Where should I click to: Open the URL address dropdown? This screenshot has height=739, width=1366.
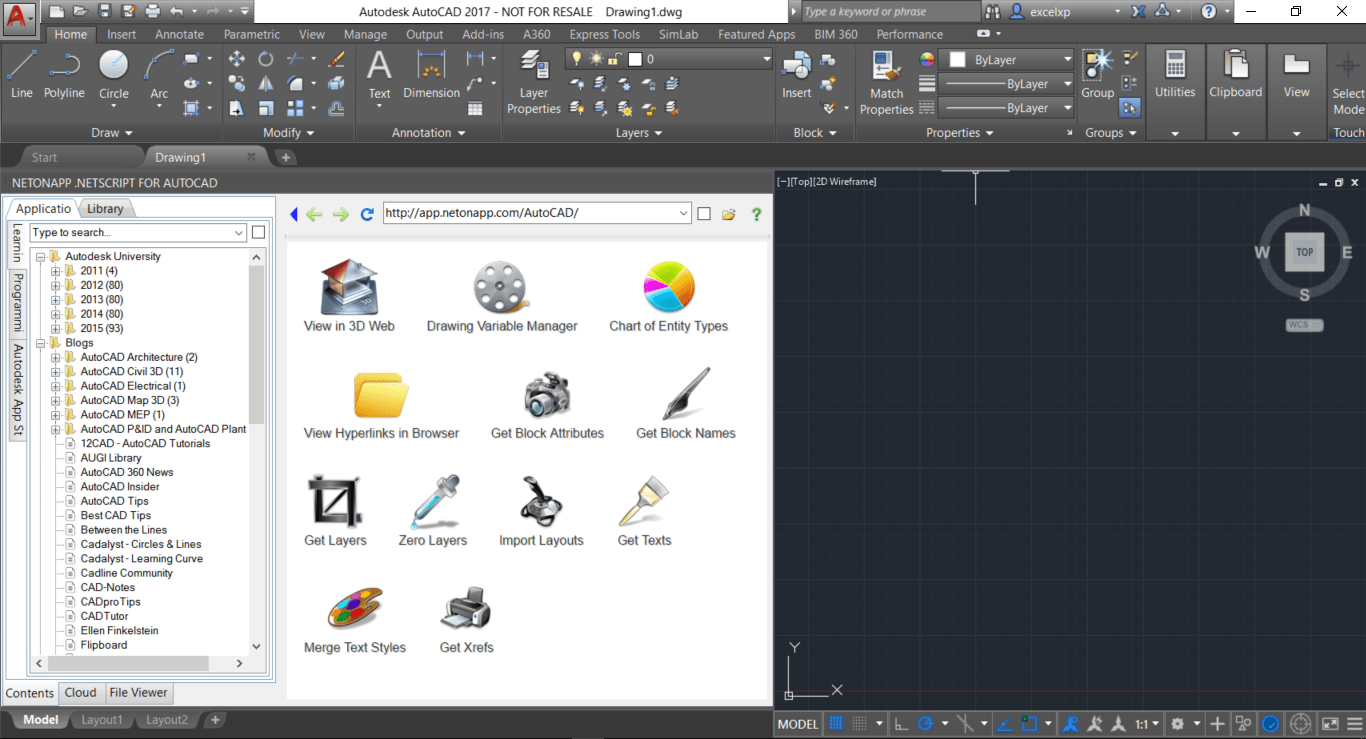tap(683, 214)
